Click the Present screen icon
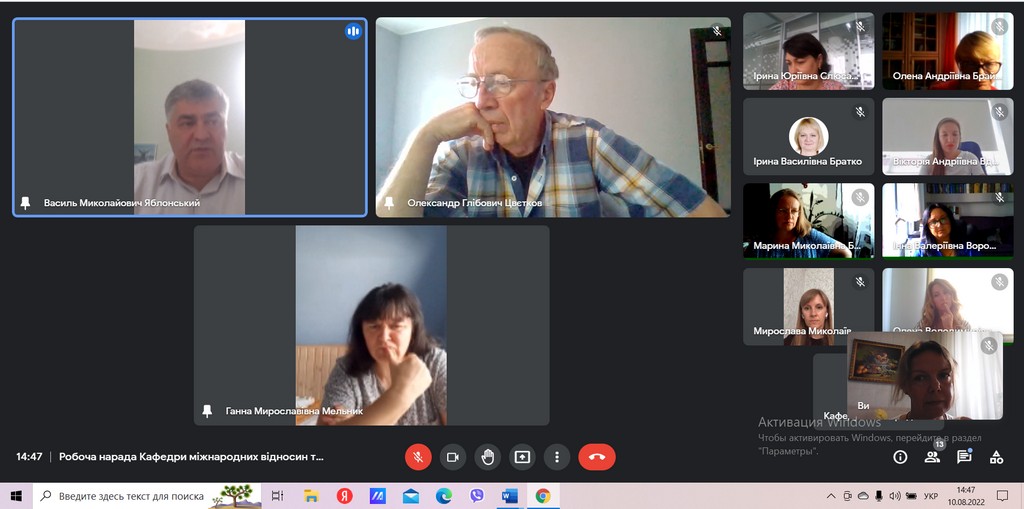 pyautogui.click(x=522, y=457)
